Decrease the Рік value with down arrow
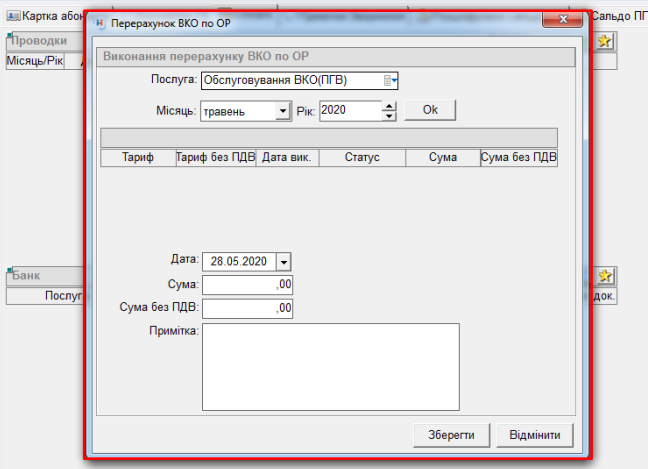Screen dimensions: 648x469 389,115
